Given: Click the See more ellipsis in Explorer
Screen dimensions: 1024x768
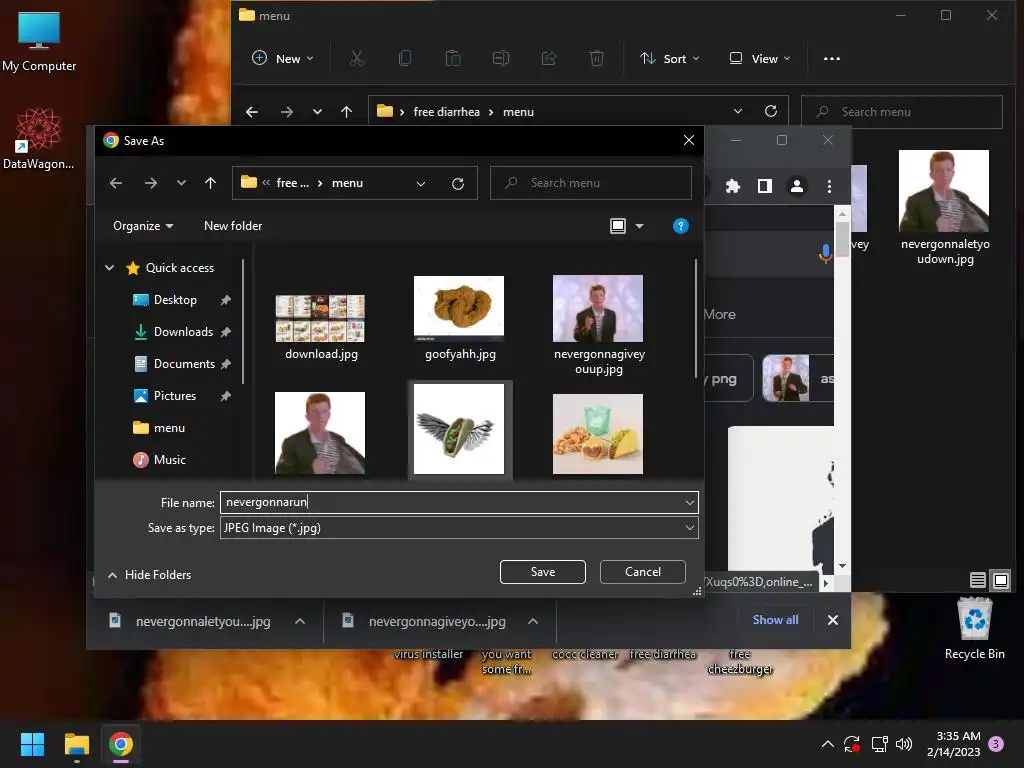Looking at the screenshot, I should [832, 59].
